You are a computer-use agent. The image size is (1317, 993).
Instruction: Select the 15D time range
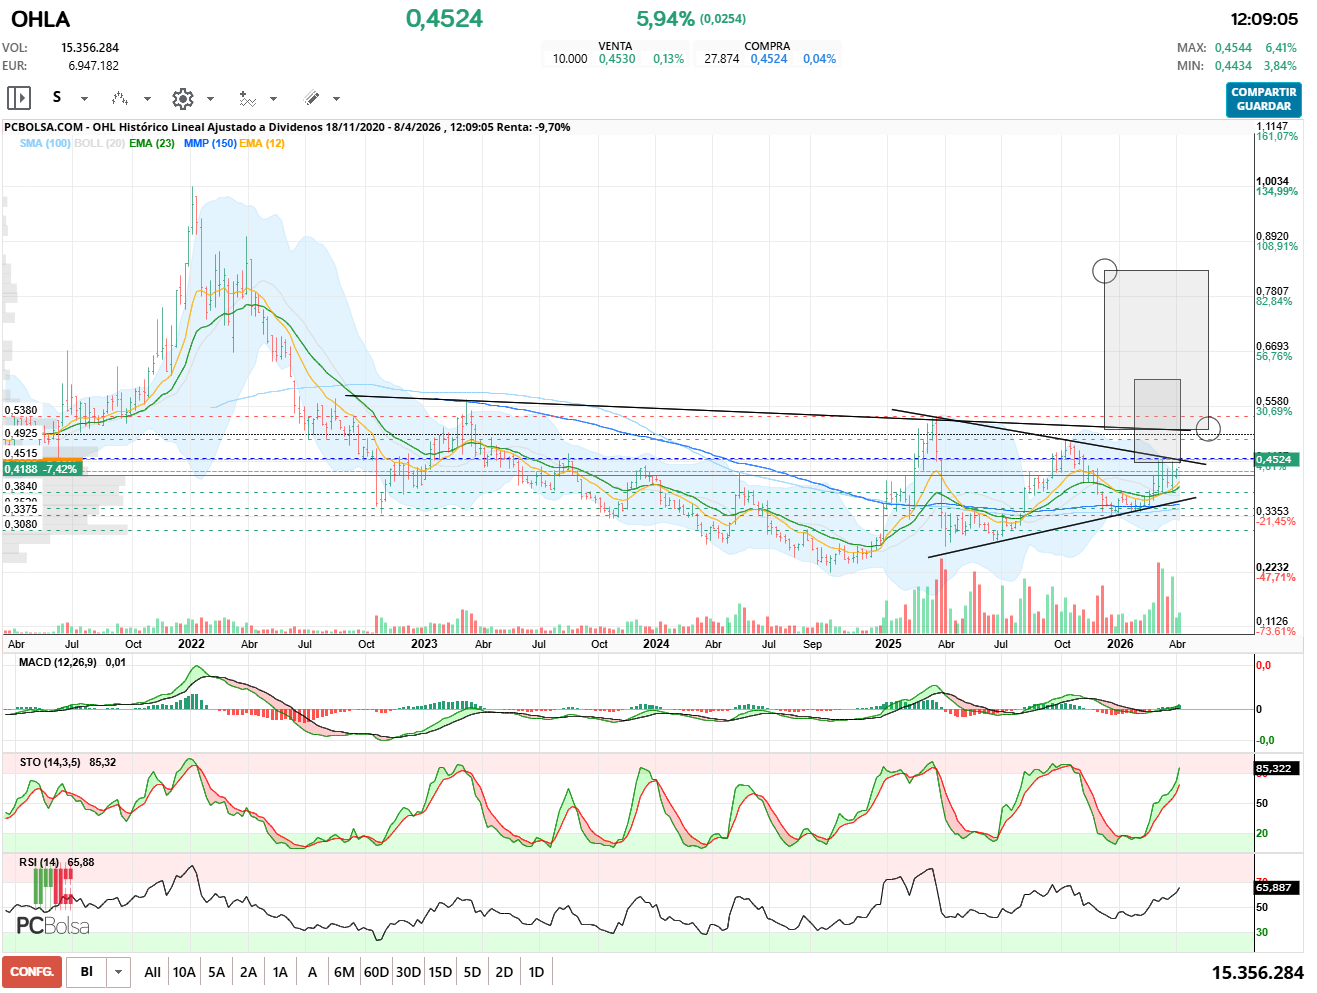(440, 972)
